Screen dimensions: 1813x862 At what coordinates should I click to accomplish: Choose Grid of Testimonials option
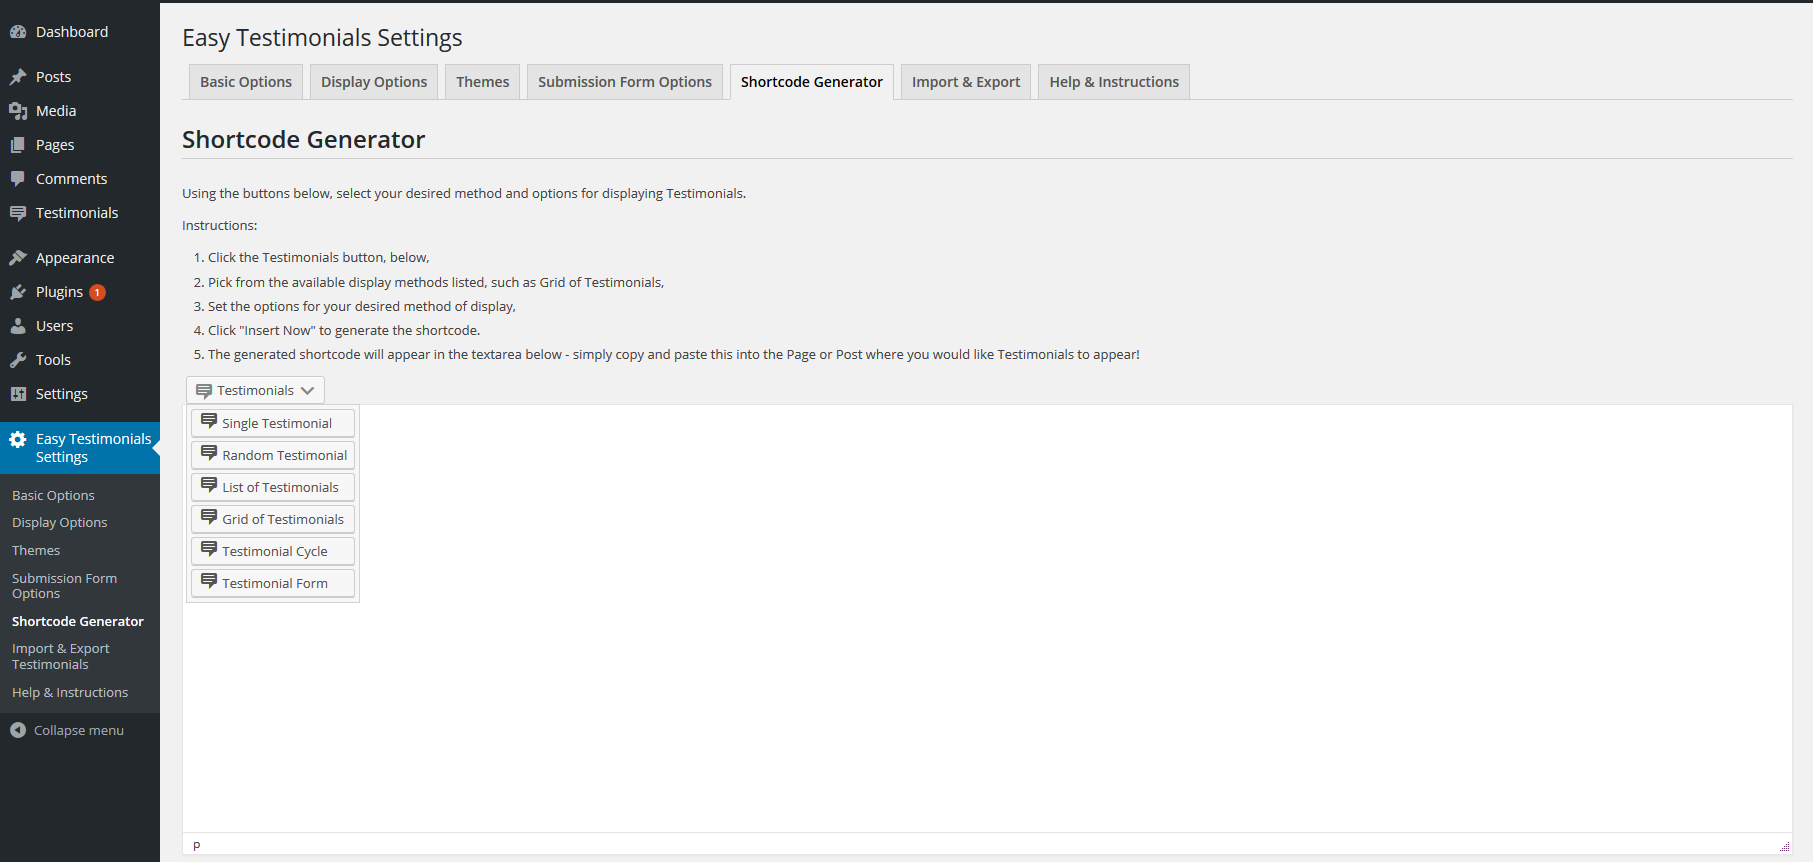pos(273,520)
